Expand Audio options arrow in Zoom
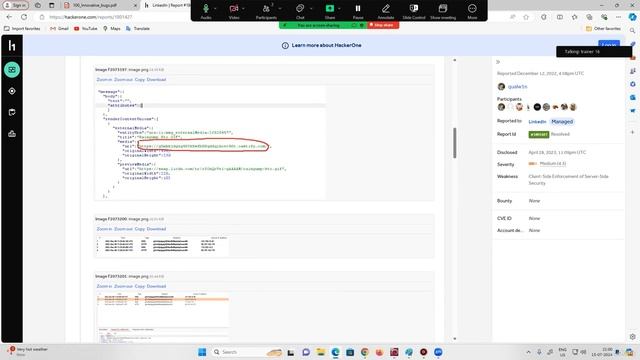Viewport: 640px width, 360px height. (215, 9)
